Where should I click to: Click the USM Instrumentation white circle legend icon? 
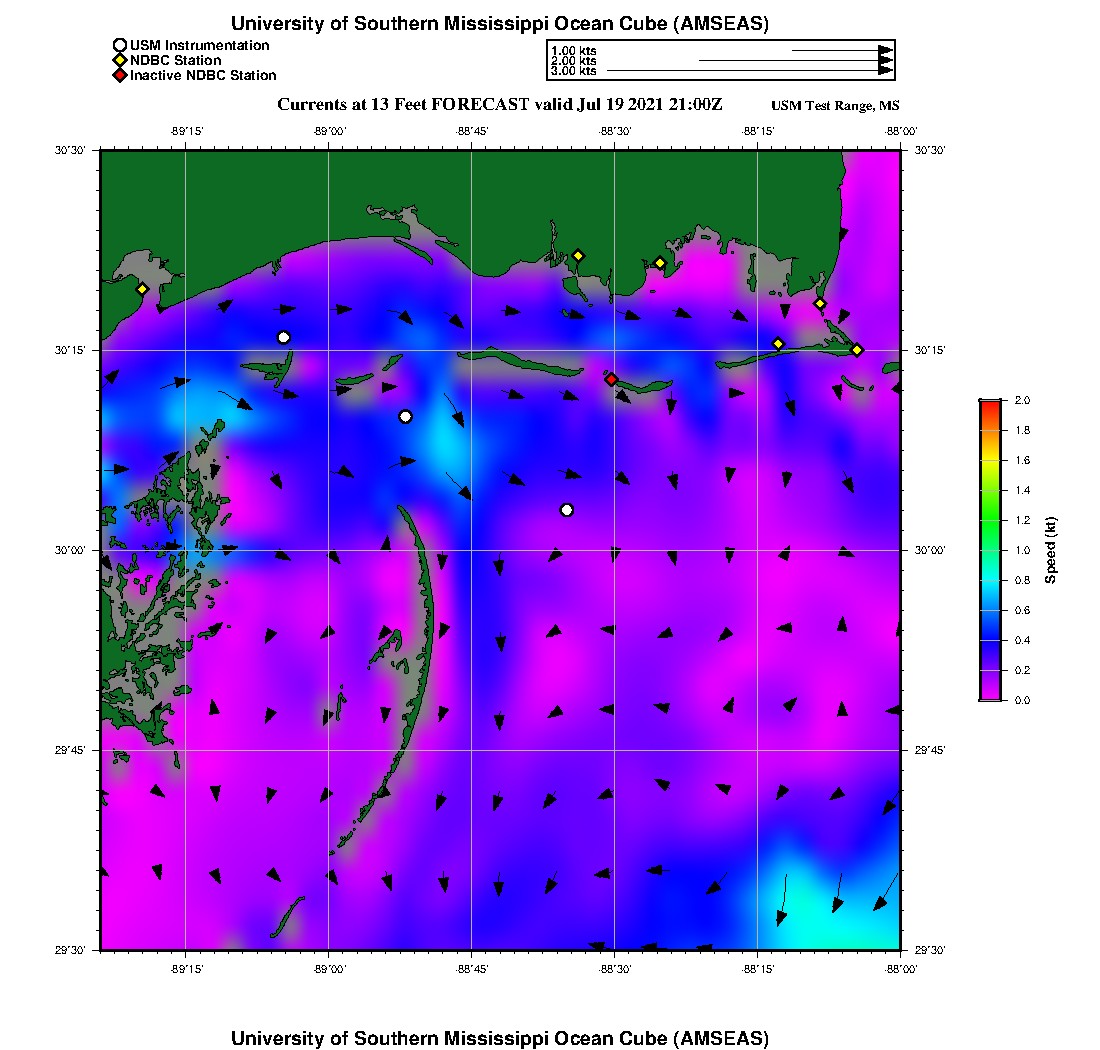point(120,45)
